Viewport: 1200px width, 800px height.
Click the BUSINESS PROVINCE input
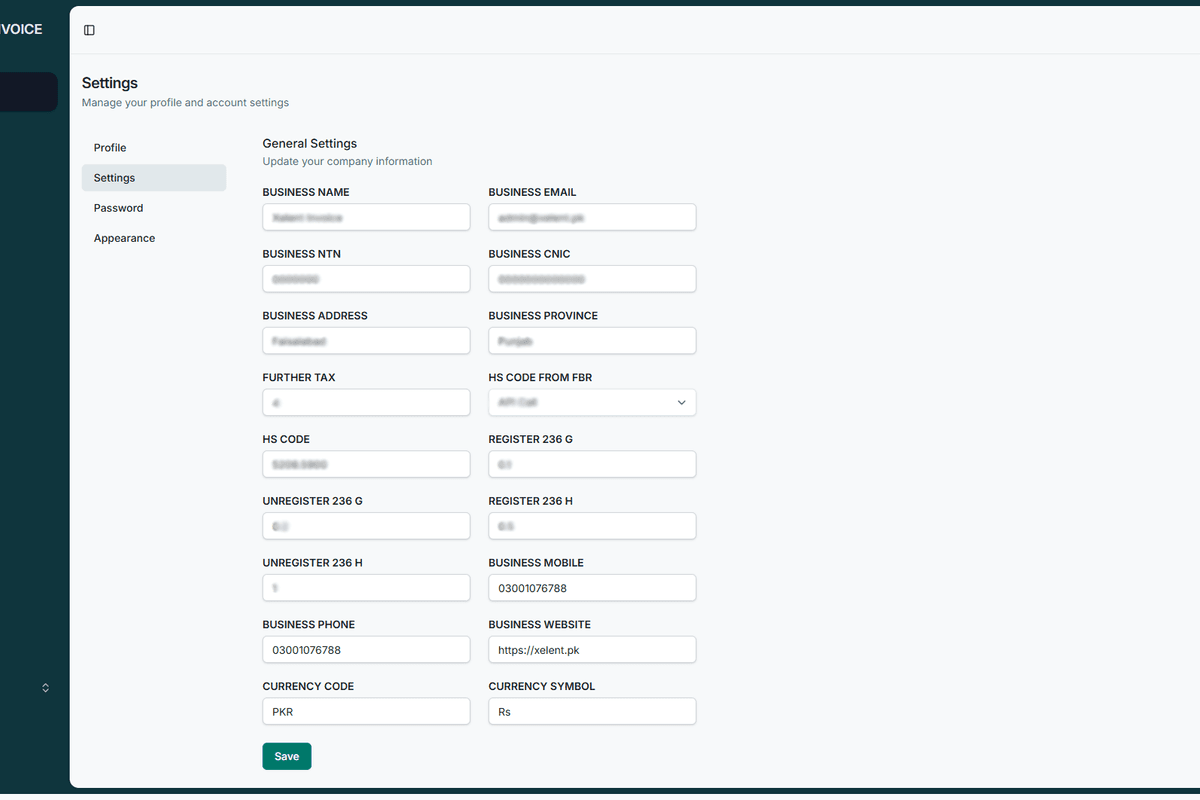click(592, 340)
